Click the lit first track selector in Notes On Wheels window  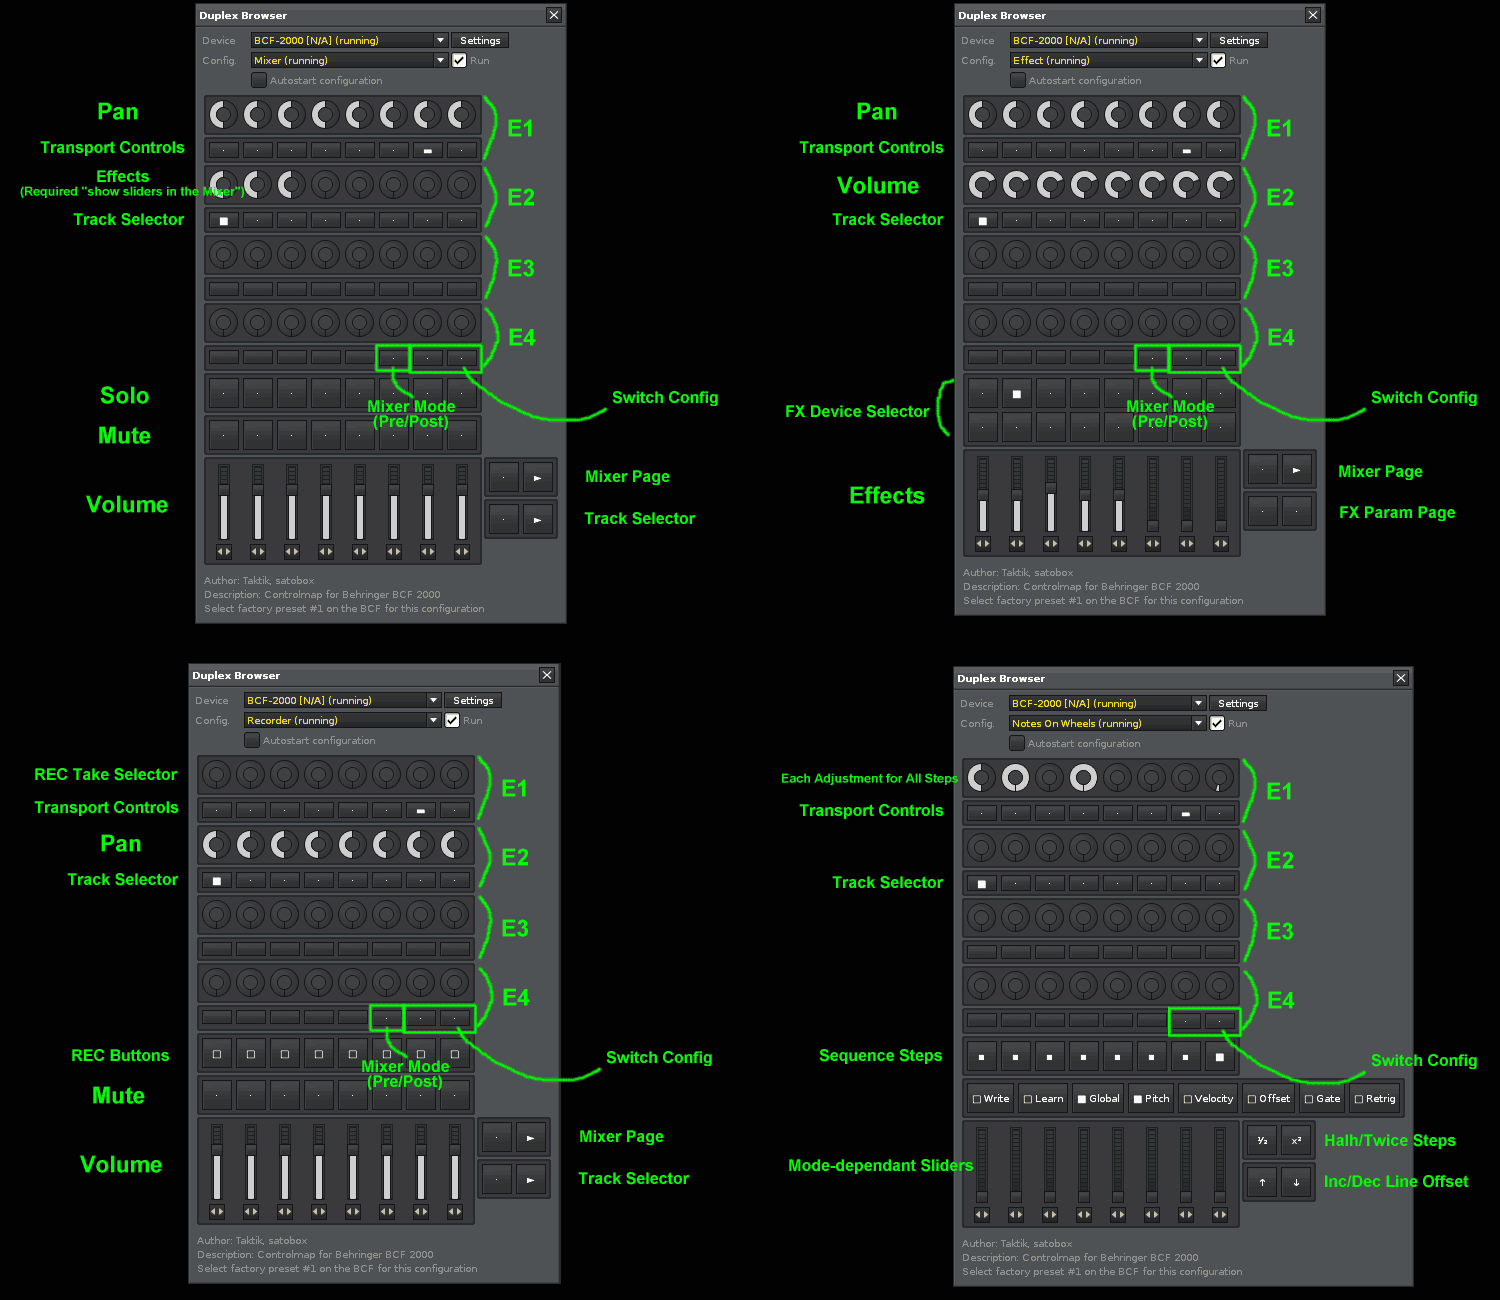(982, 884)
